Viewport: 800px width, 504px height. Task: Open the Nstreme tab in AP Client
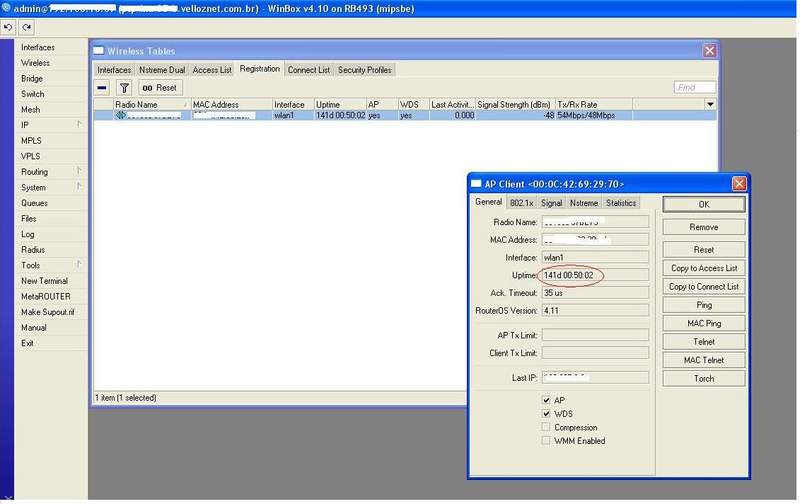(584, 203)
